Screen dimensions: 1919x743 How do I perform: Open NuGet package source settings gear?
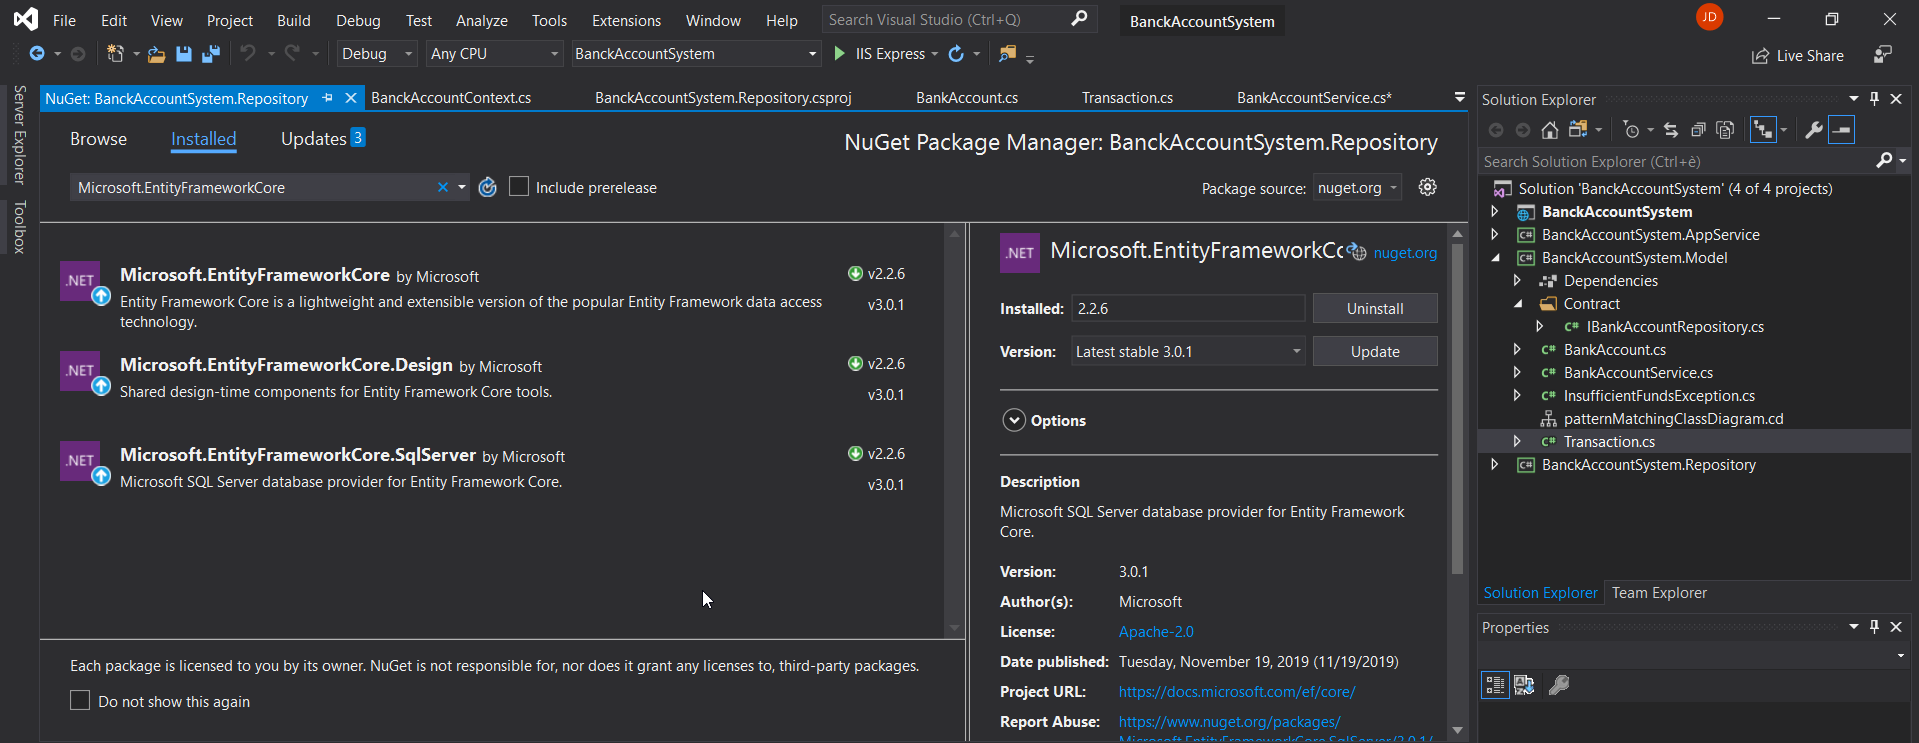[x=1428, y=187]
